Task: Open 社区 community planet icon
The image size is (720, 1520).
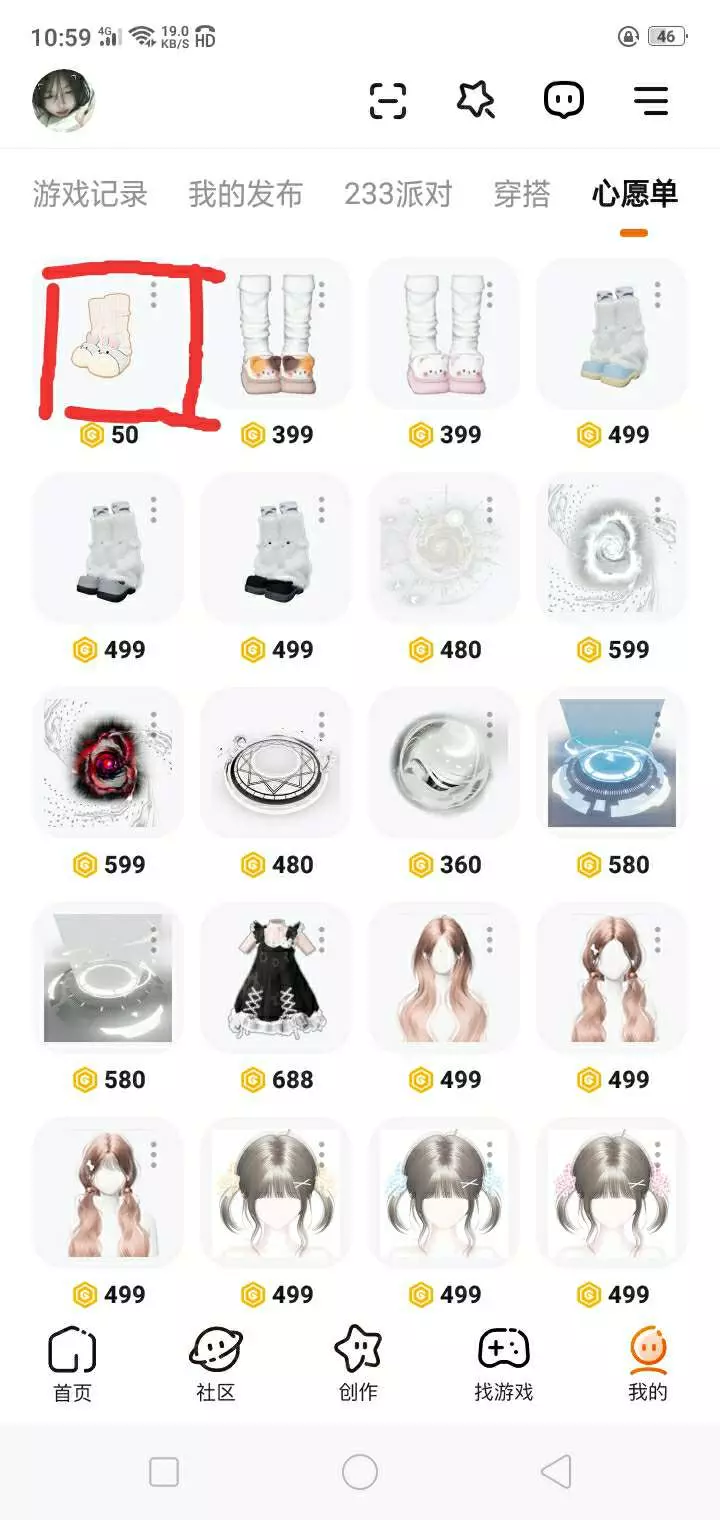Action: 215,1364
